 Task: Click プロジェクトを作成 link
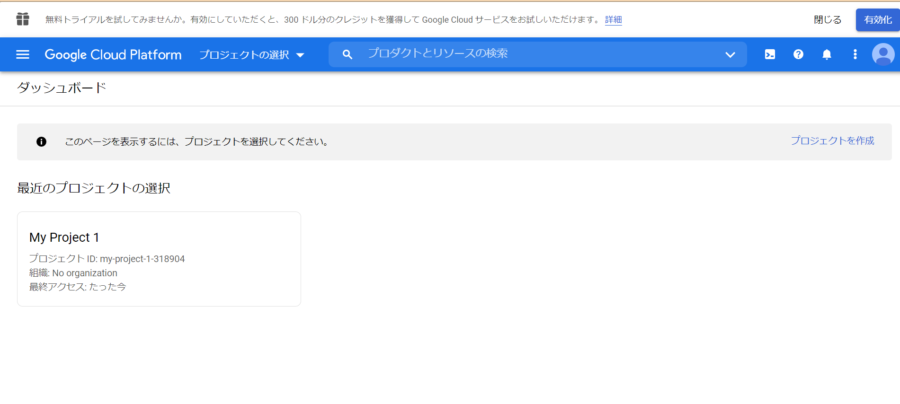point(832,141)
